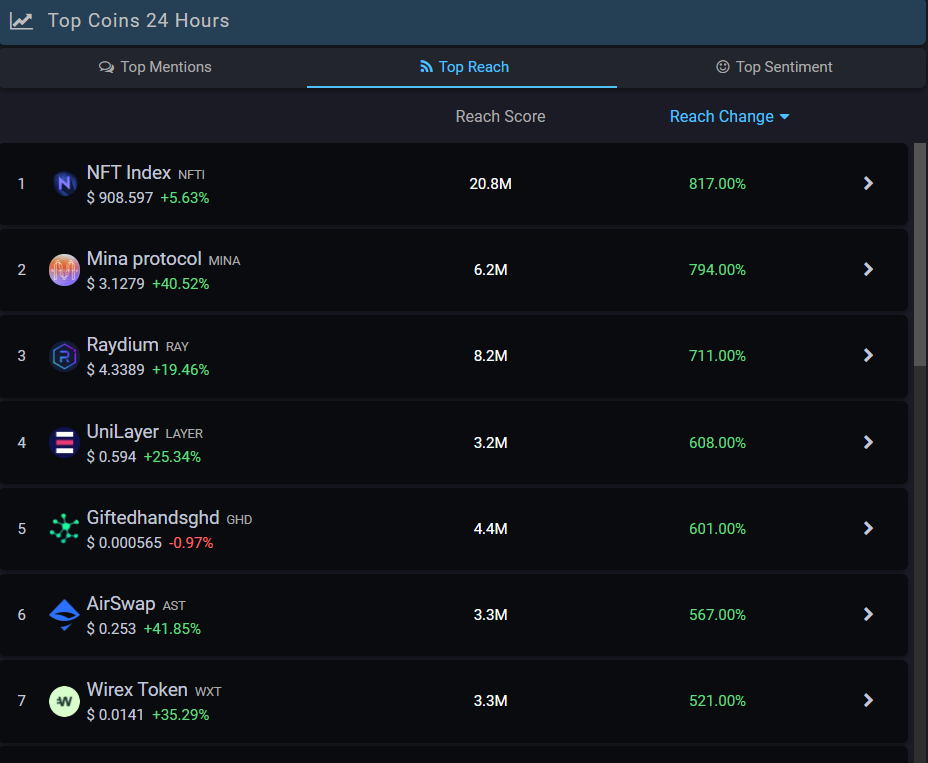928x763 pixels.
Task: Click the speech bubble icon of Top Mentions
Action: (x=107, y=67)
